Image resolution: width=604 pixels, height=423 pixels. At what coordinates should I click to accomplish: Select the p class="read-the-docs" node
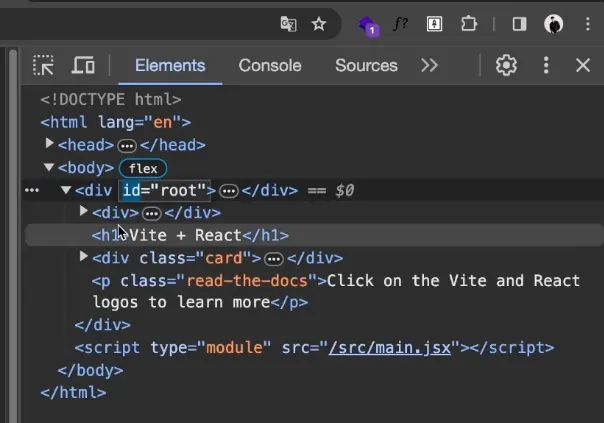point(336,292)
